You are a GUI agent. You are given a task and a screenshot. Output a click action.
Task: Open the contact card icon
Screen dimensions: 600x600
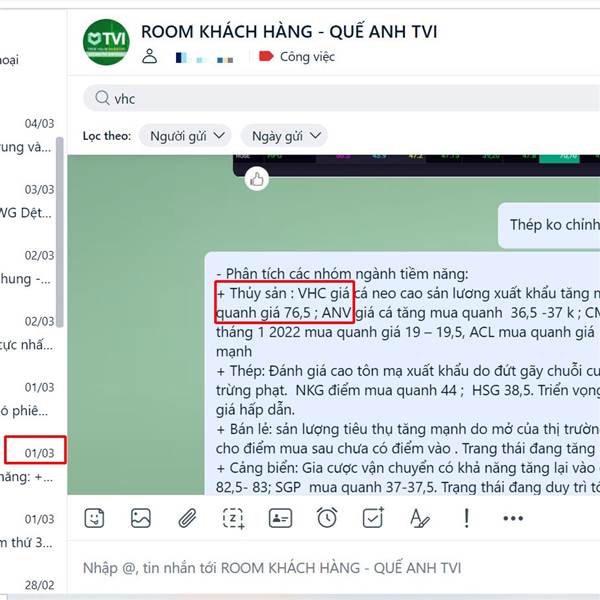pyautogui.click(x=280, y=518)
